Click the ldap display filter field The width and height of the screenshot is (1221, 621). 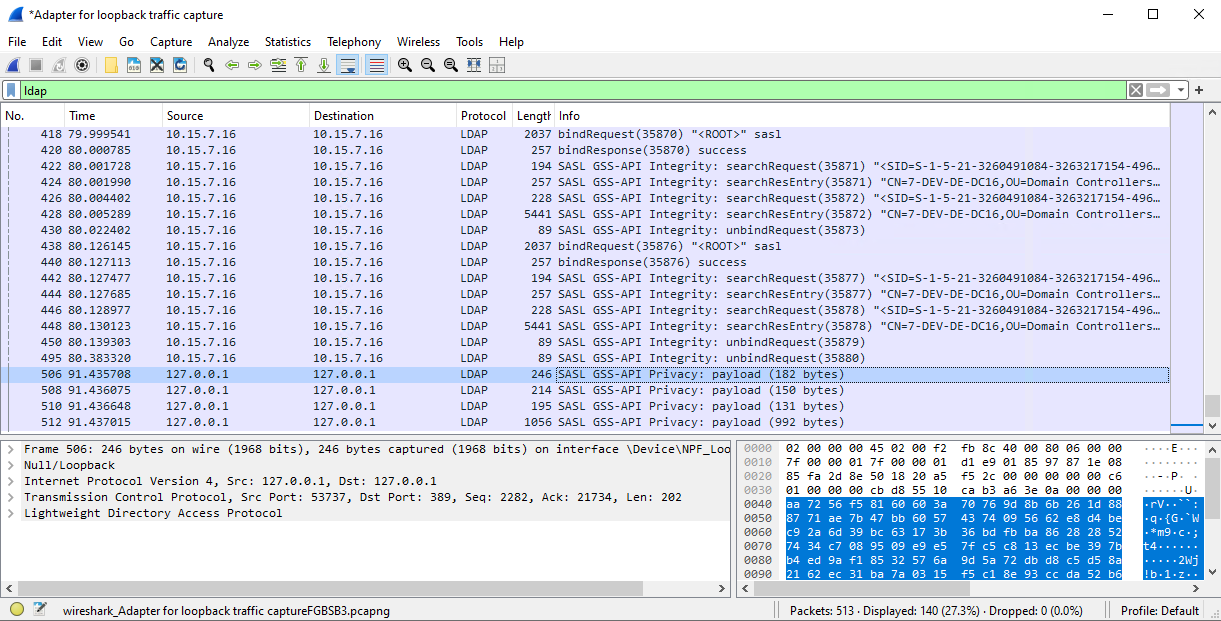pyautogui.click(x=574, y=90)
